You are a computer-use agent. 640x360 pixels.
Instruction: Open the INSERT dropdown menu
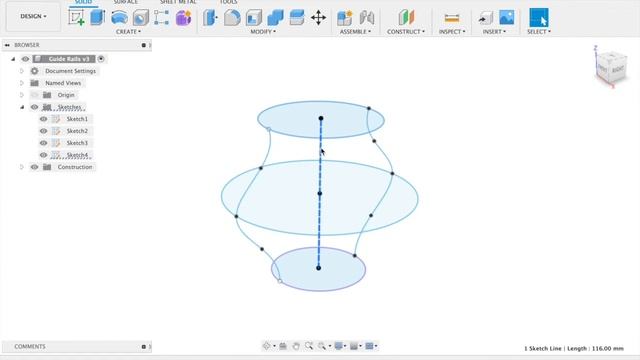494,31
